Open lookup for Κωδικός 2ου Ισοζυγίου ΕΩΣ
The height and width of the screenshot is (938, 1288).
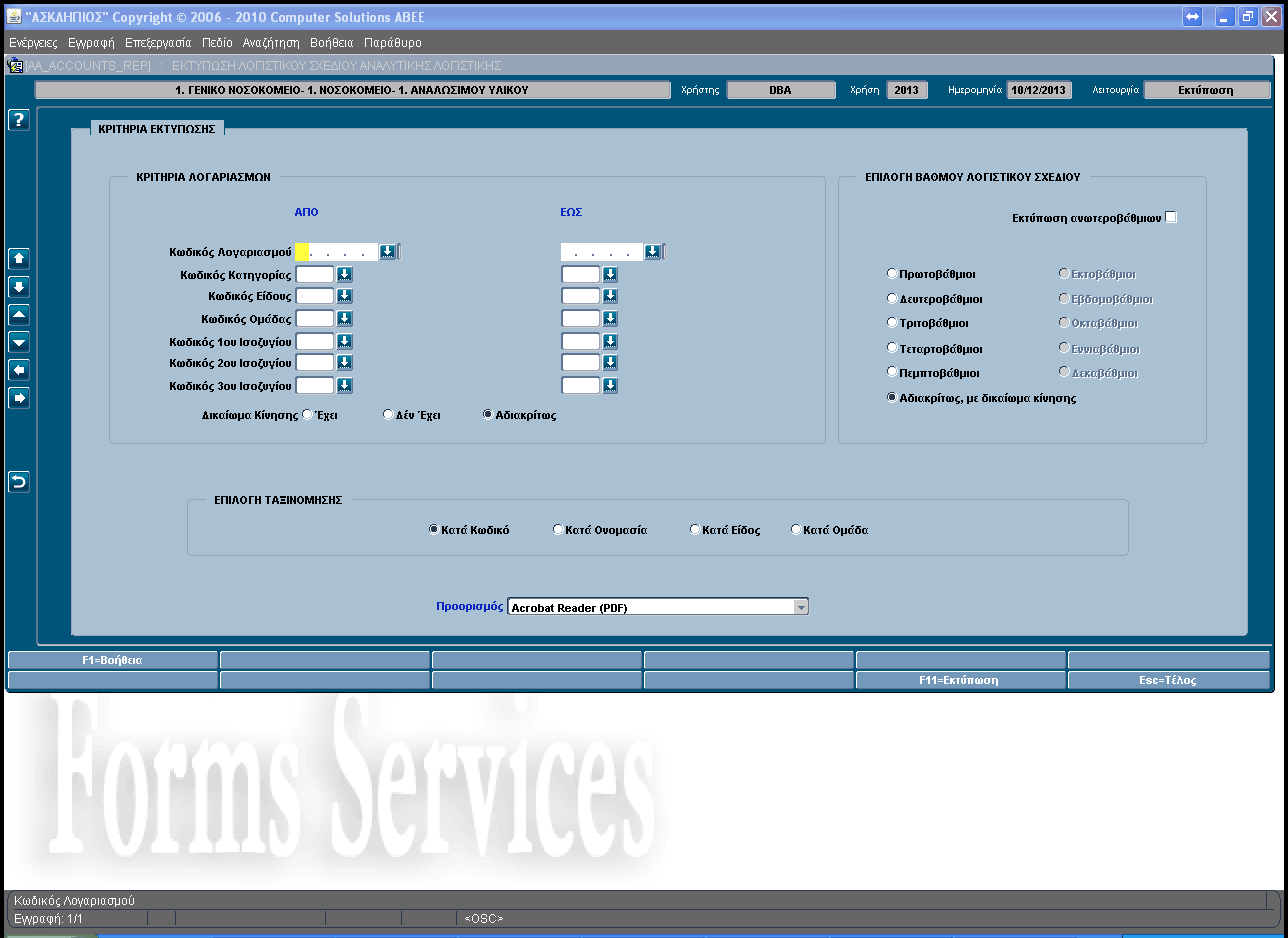610,363
